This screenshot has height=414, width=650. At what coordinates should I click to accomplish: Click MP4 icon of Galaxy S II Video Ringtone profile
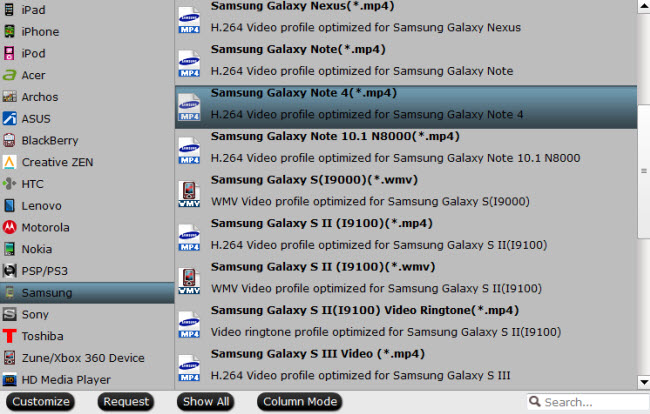point(189,324)
